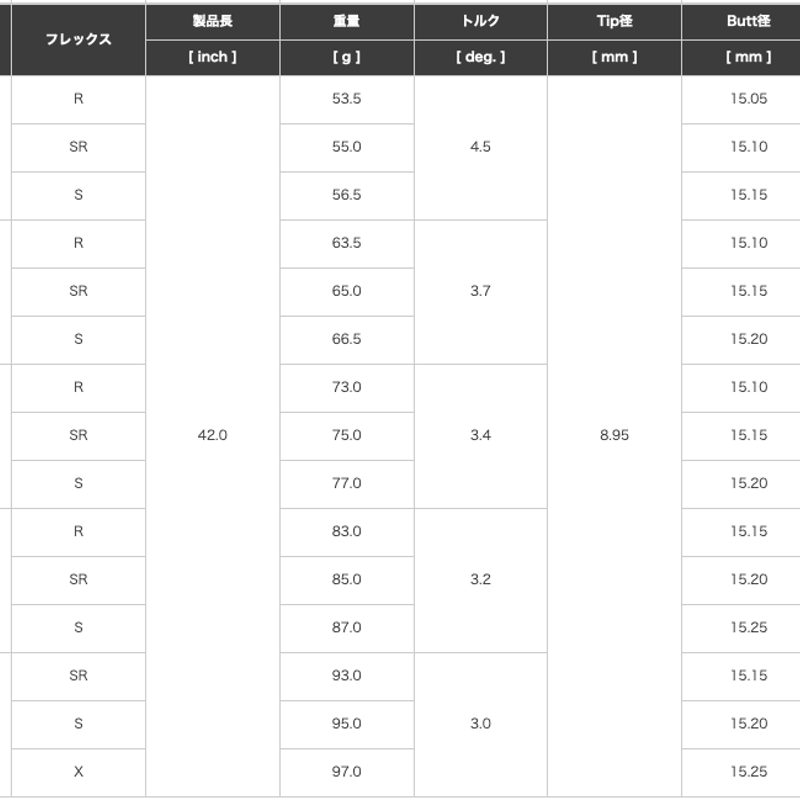Select the [ deg. ] unit header

point(481,58)
